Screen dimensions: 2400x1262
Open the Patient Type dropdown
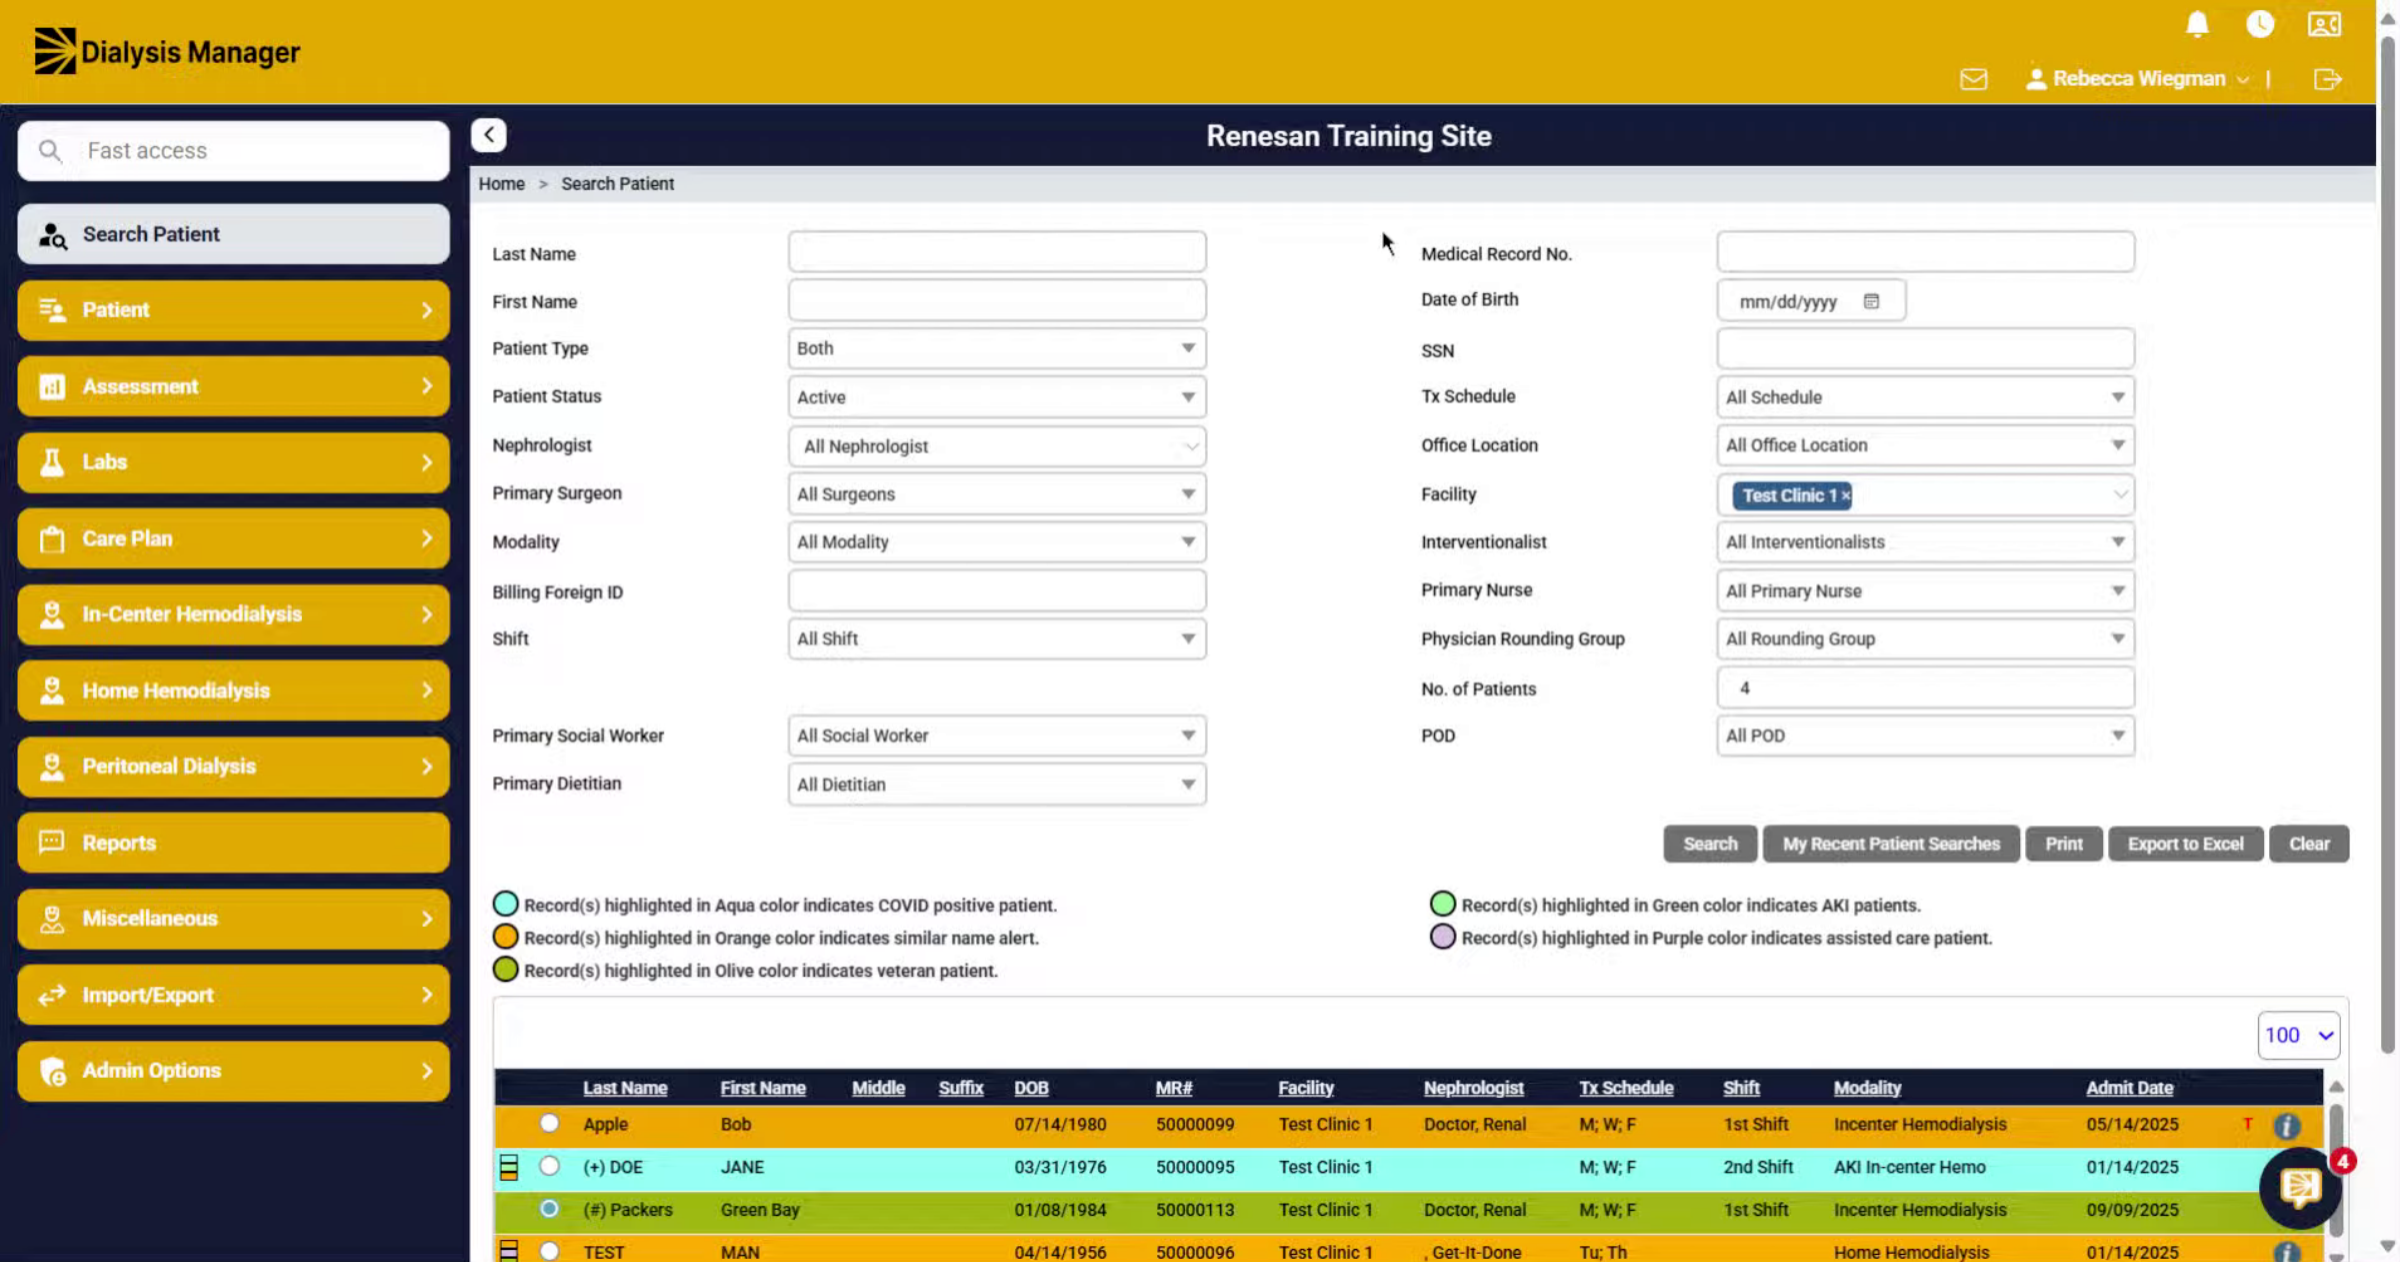pos(997,348)
